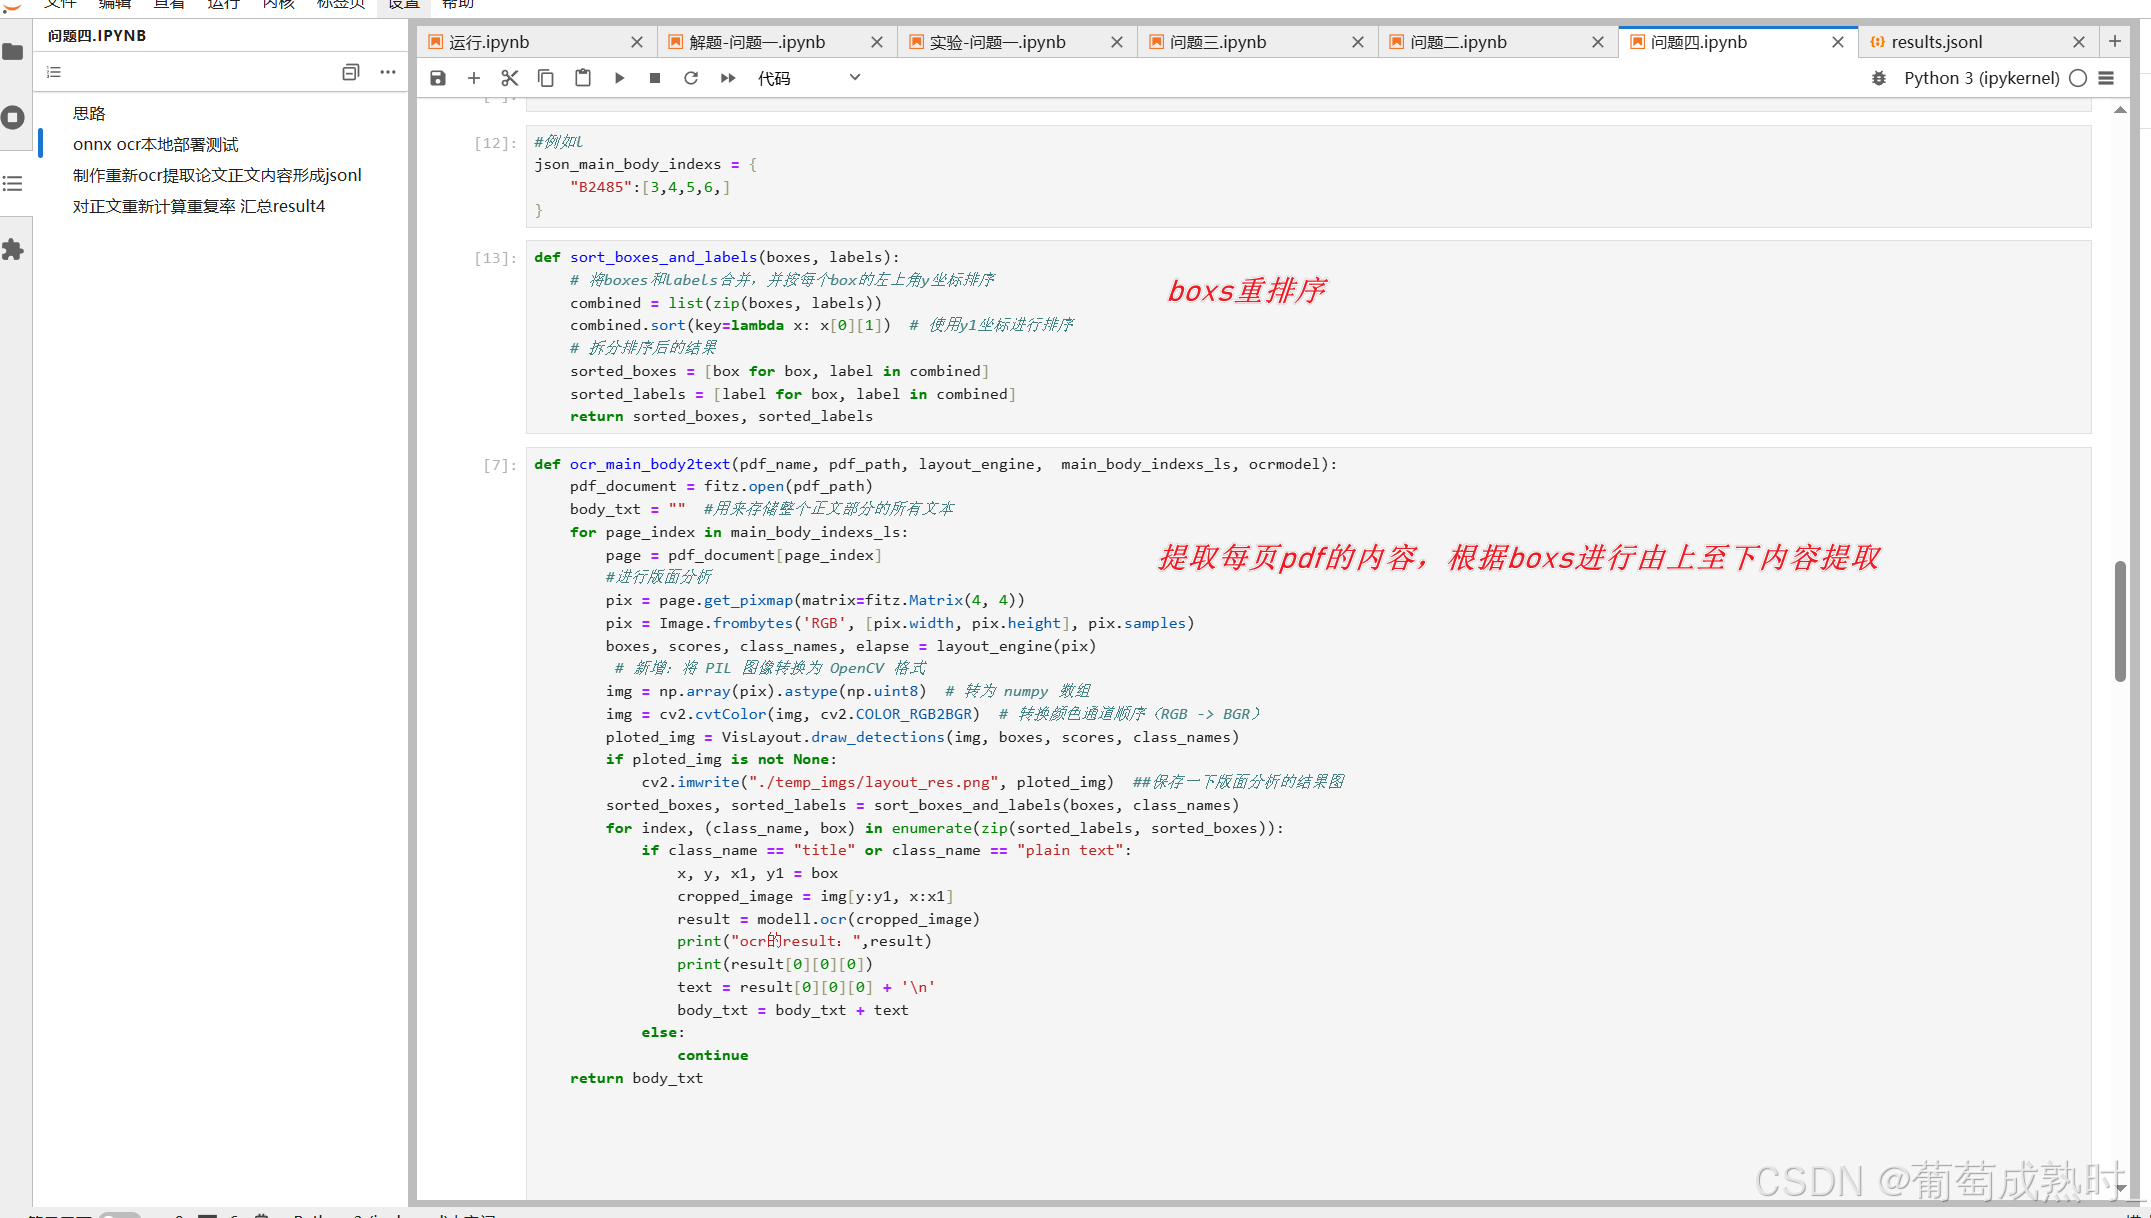Interrupt the kernel with the stop button
Viewport: 2151px width, 1218px height.
(x=655, y=78)
